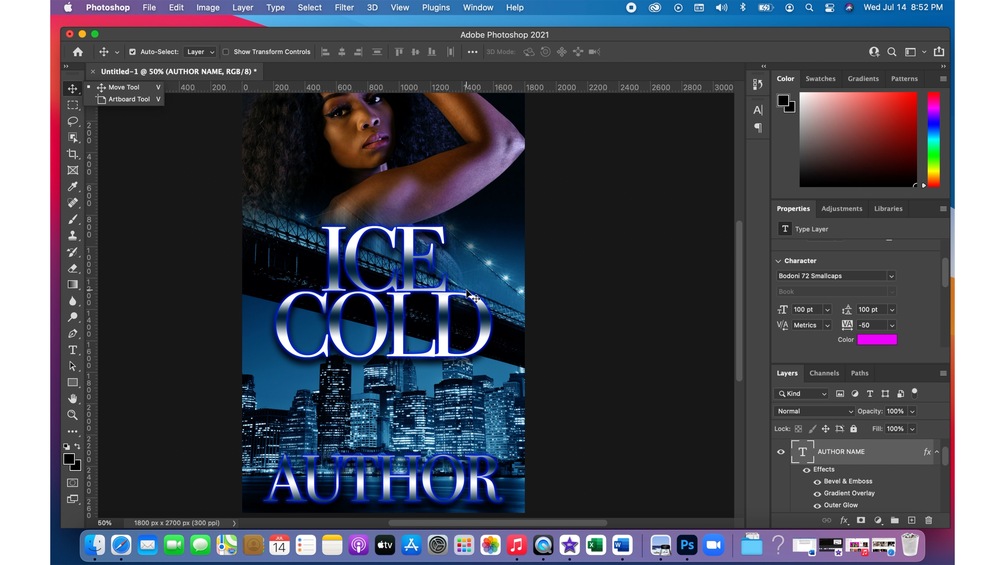Switch to the Adjustments tab

(x=842, y=209)
